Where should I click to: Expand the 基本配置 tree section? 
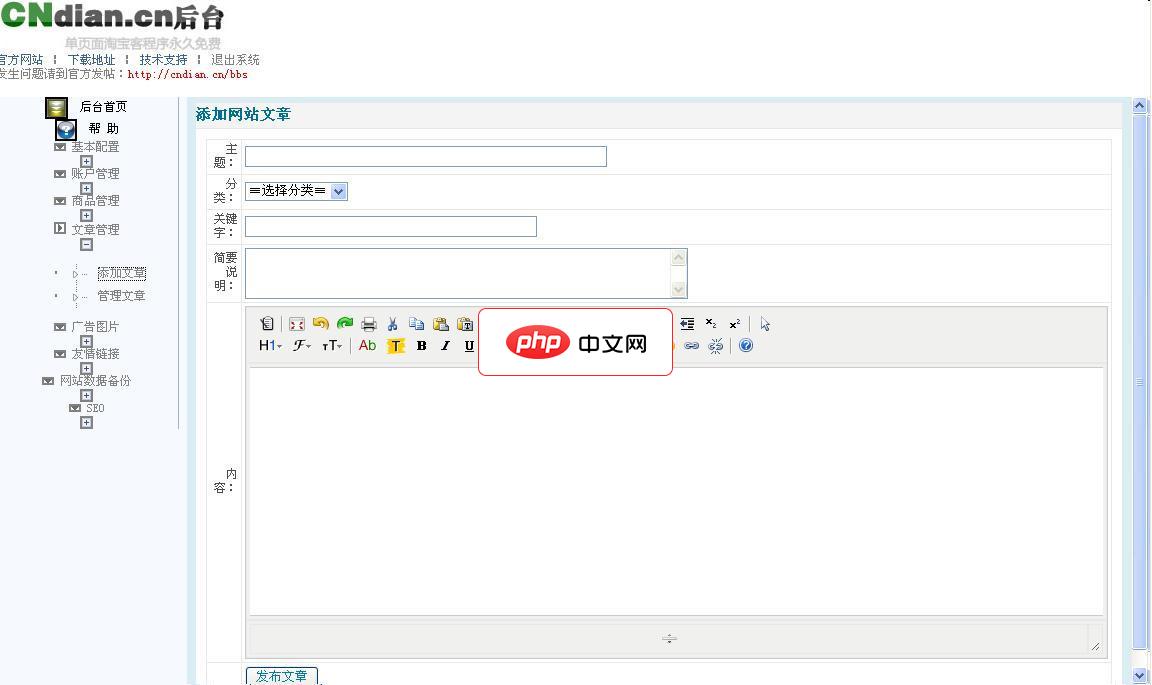click(86, 162)
